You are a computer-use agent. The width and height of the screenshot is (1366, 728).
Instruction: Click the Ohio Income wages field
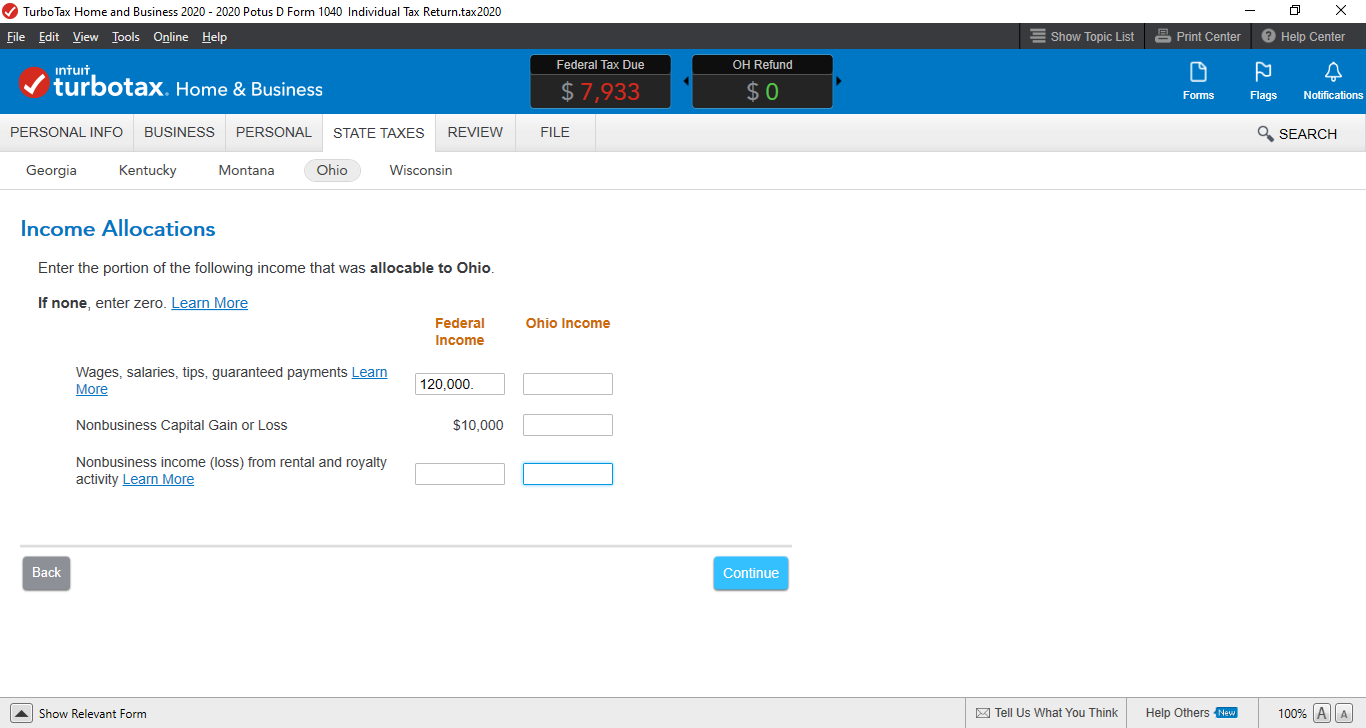click(x=568, y=384)
